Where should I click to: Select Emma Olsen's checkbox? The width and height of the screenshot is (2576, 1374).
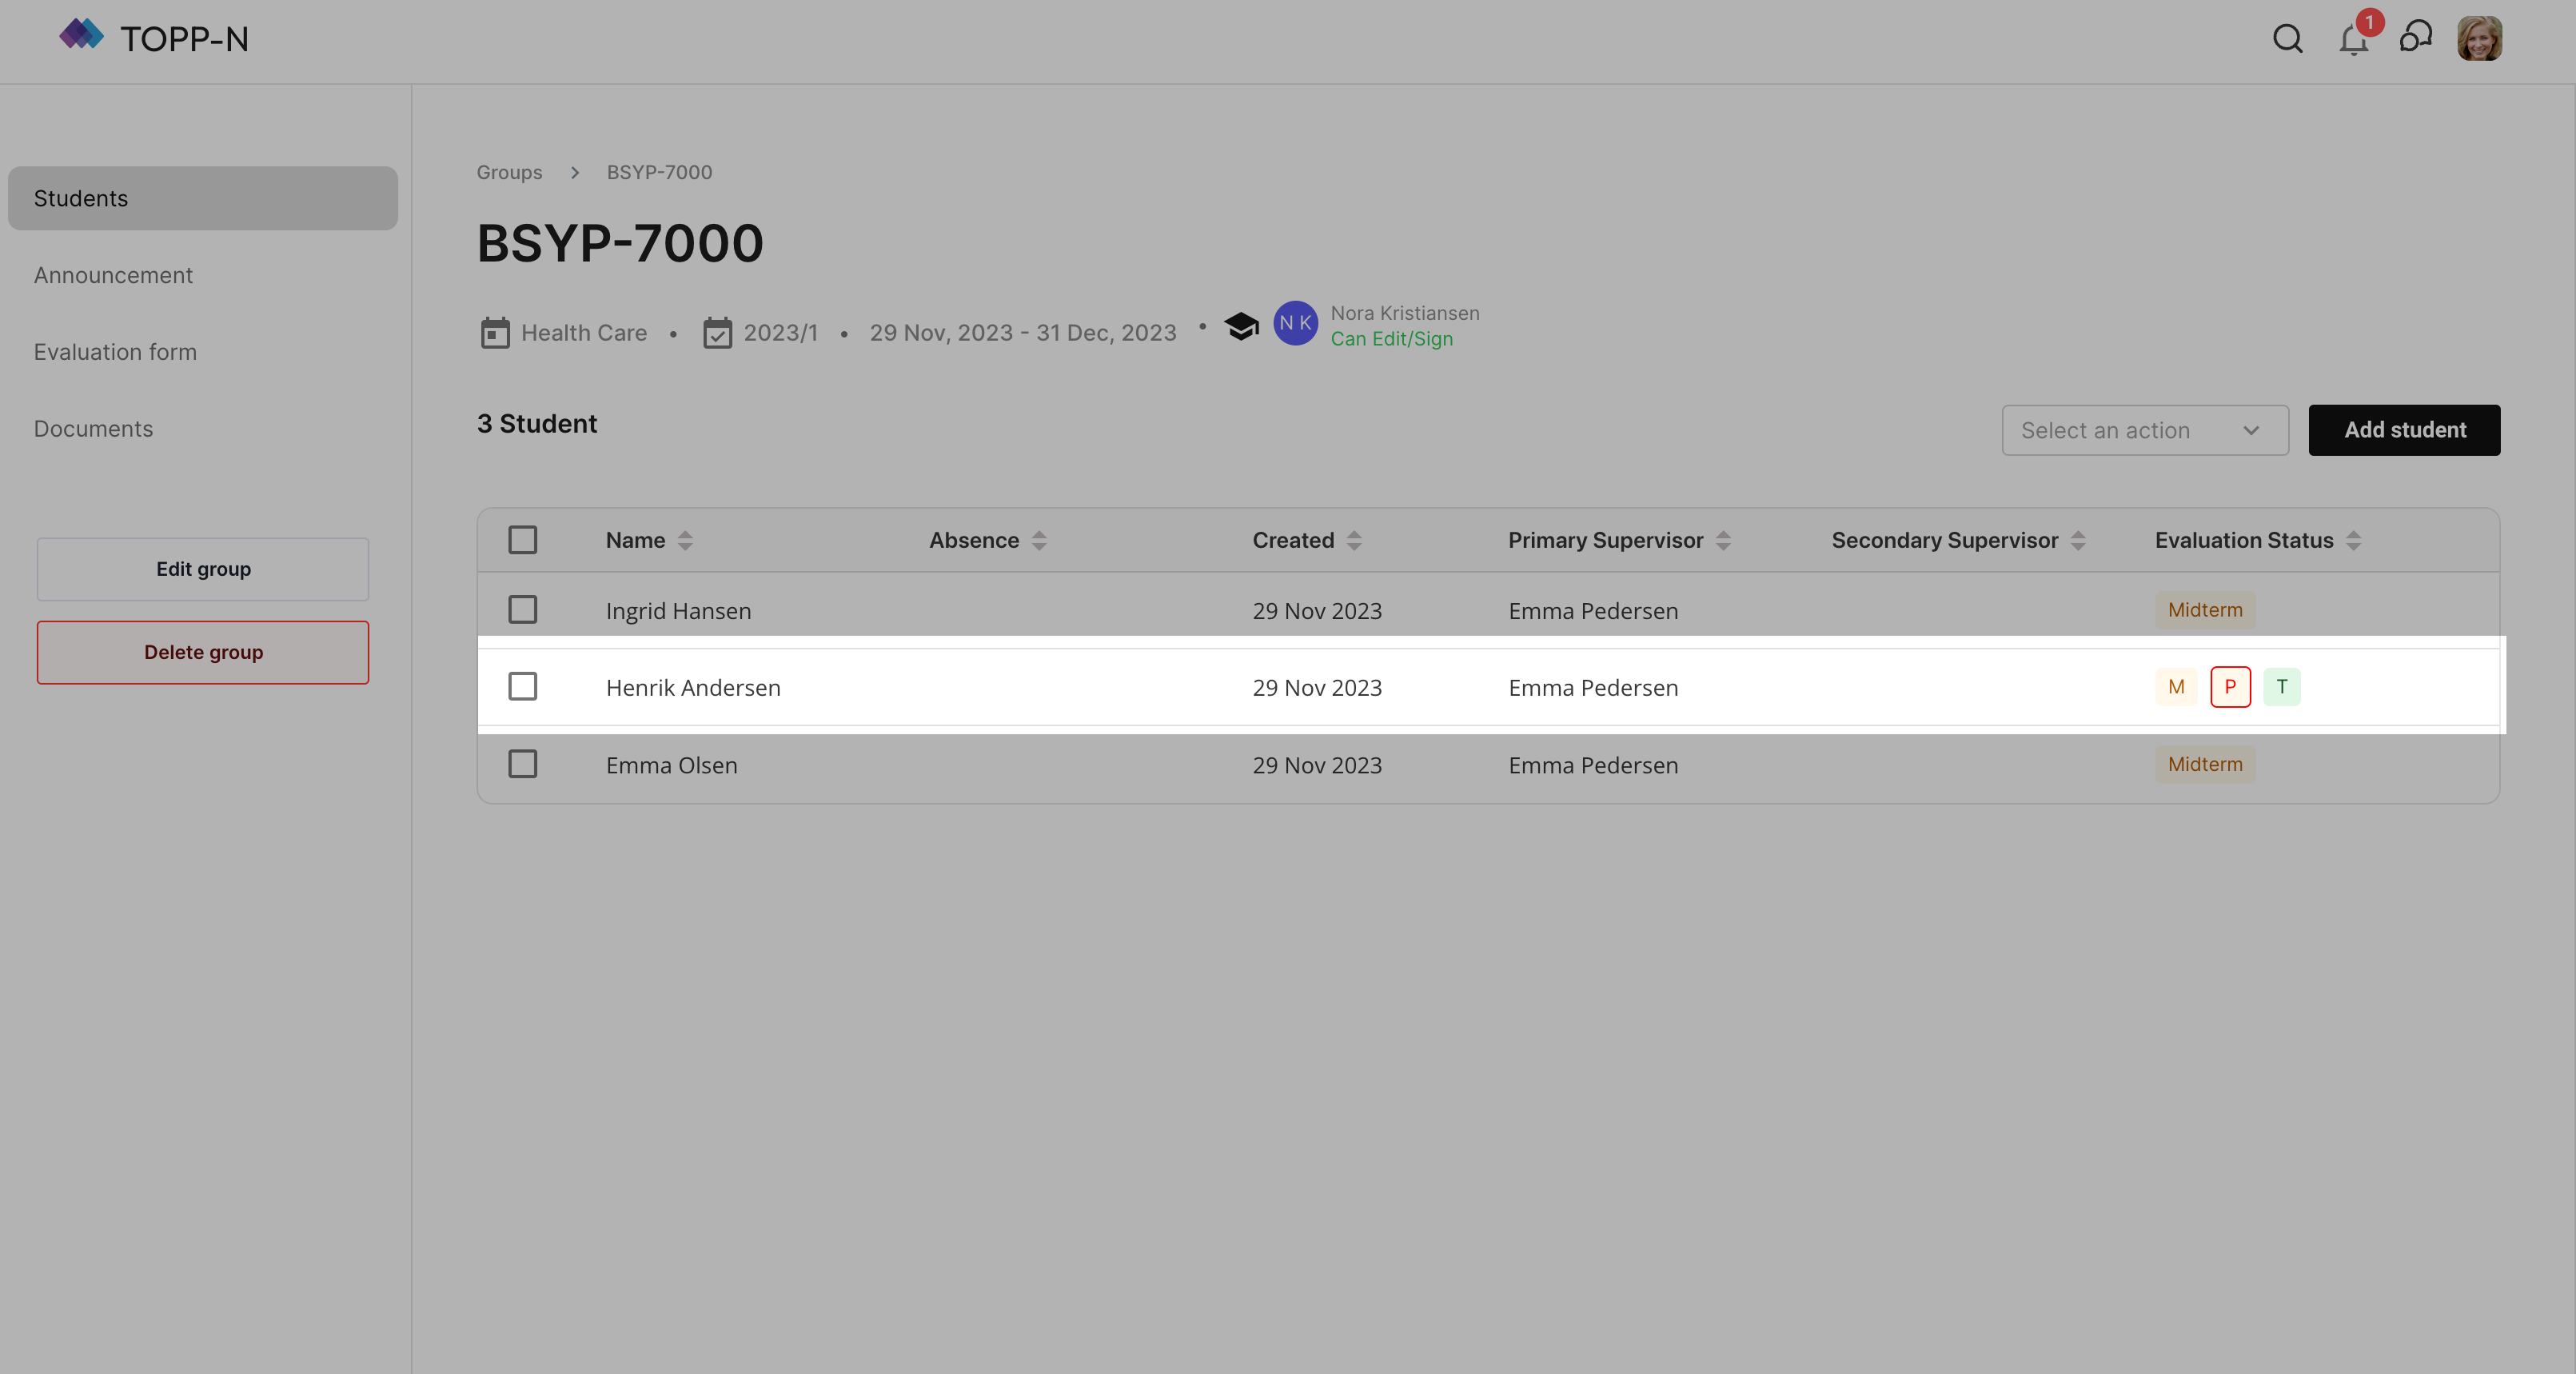tap(523, 764)
